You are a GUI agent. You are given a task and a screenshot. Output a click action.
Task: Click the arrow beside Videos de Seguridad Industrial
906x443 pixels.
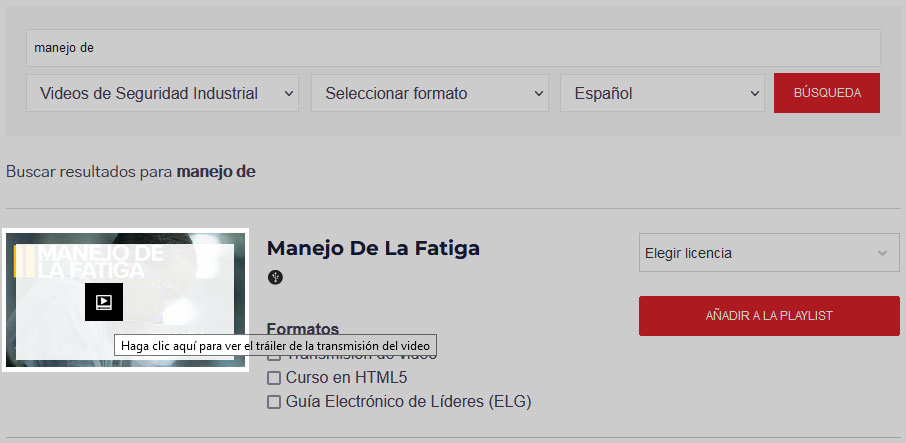pyautogui.click(x=289, y=93)
